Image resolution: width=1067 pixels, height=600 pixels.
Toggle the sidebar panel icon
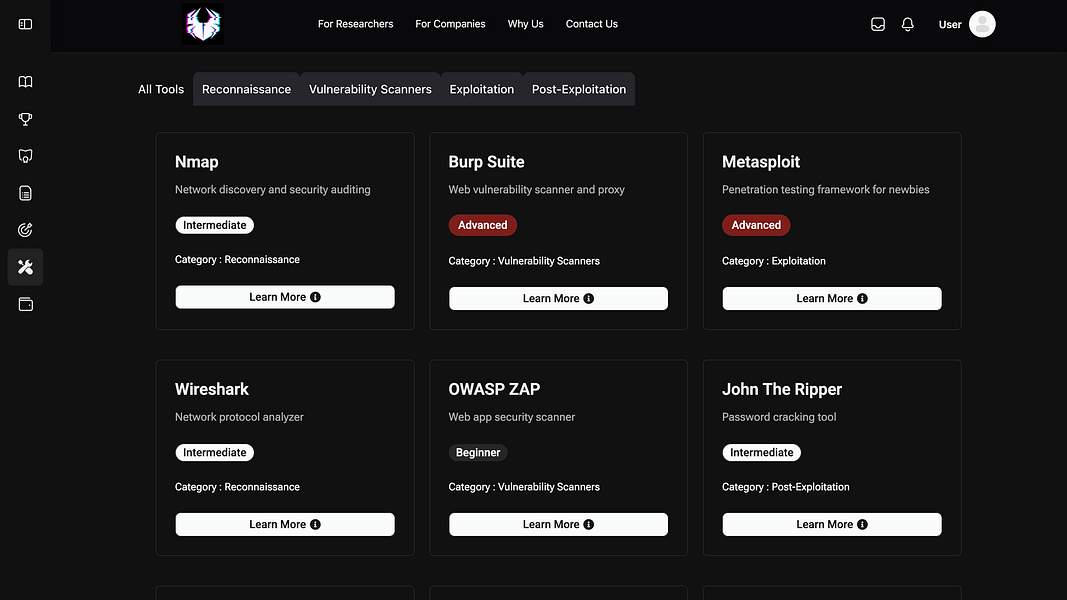coord(25,24)
